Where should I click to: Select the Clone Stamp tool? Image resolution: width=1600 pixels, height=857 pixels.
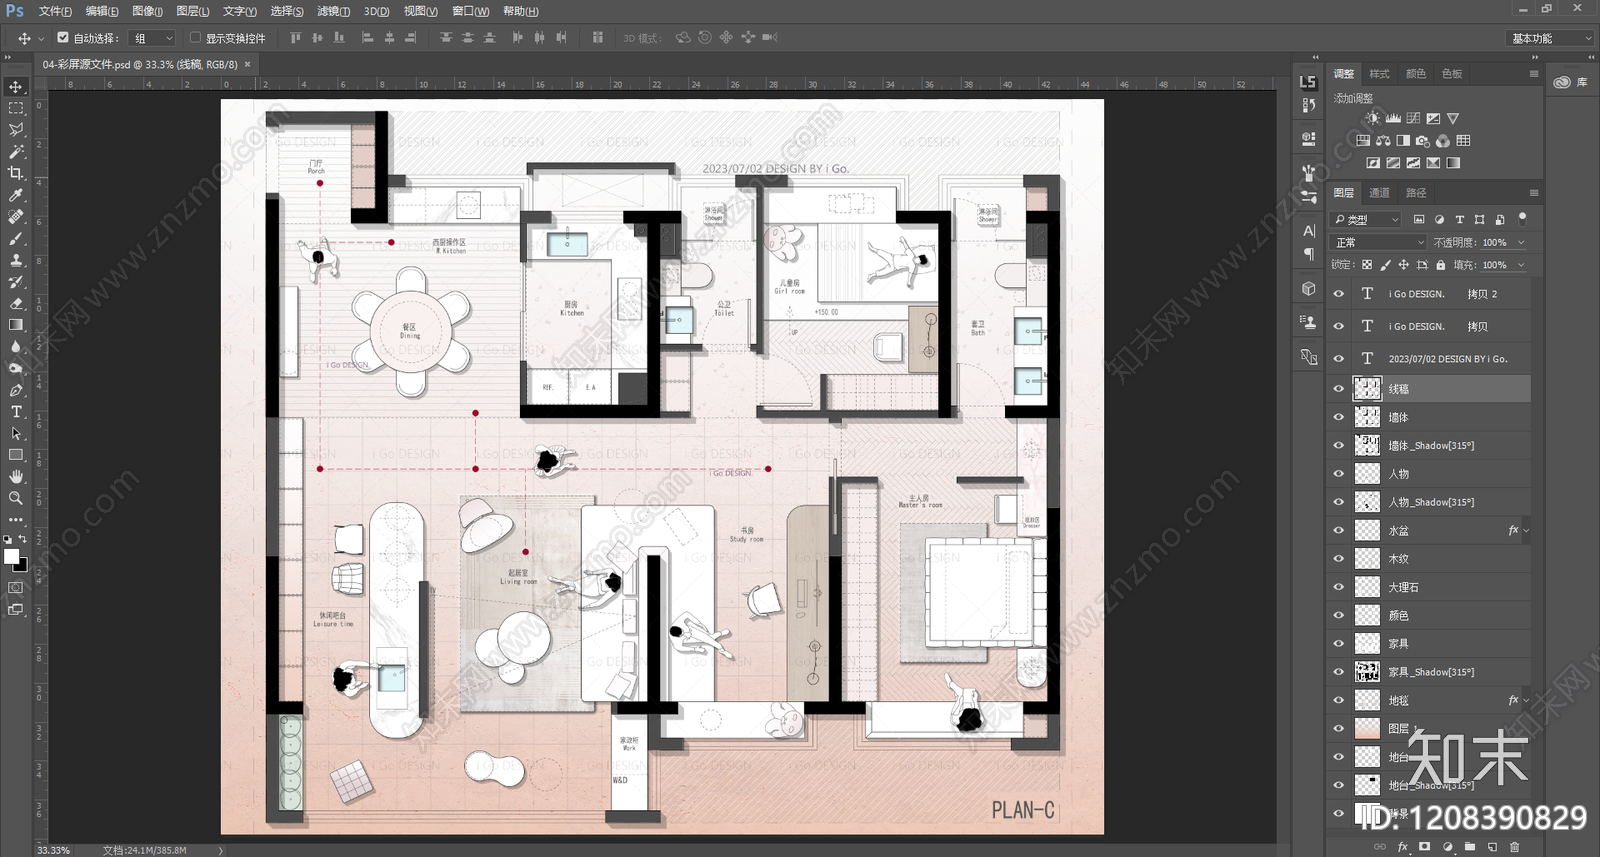pos(16,260)
